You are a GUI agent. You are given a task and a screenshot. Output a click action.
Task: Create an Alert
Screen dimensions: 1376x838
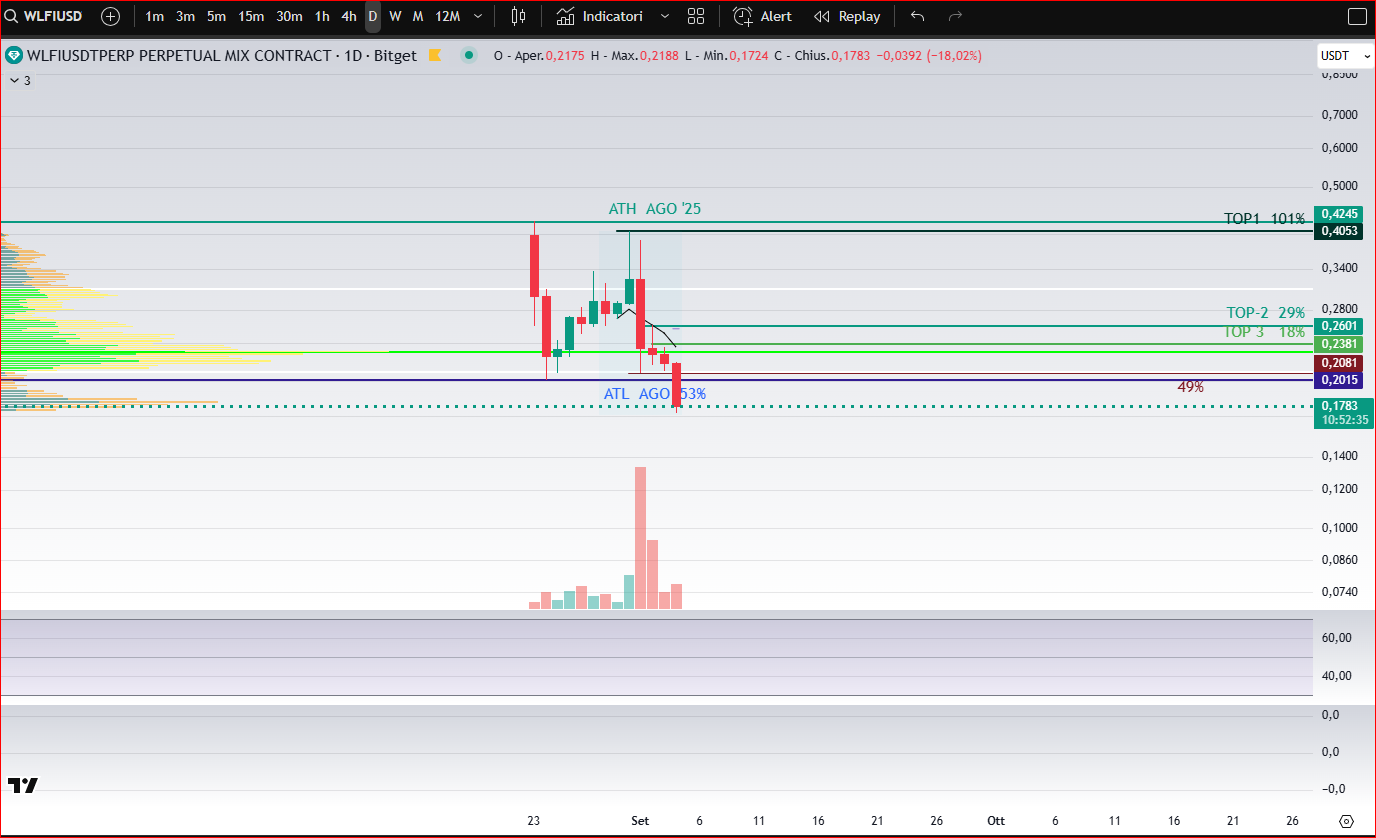[x=762, y=16]
